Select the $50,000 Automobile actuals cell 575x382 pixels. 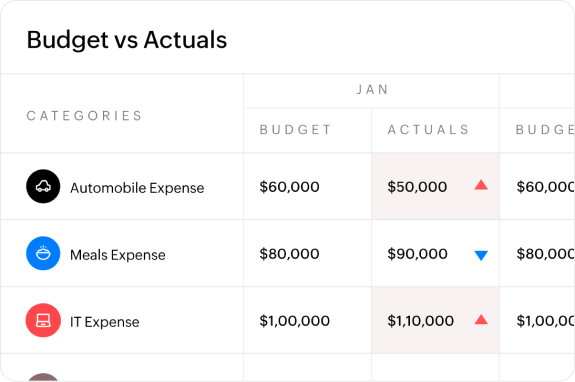(x=435, y=186)
